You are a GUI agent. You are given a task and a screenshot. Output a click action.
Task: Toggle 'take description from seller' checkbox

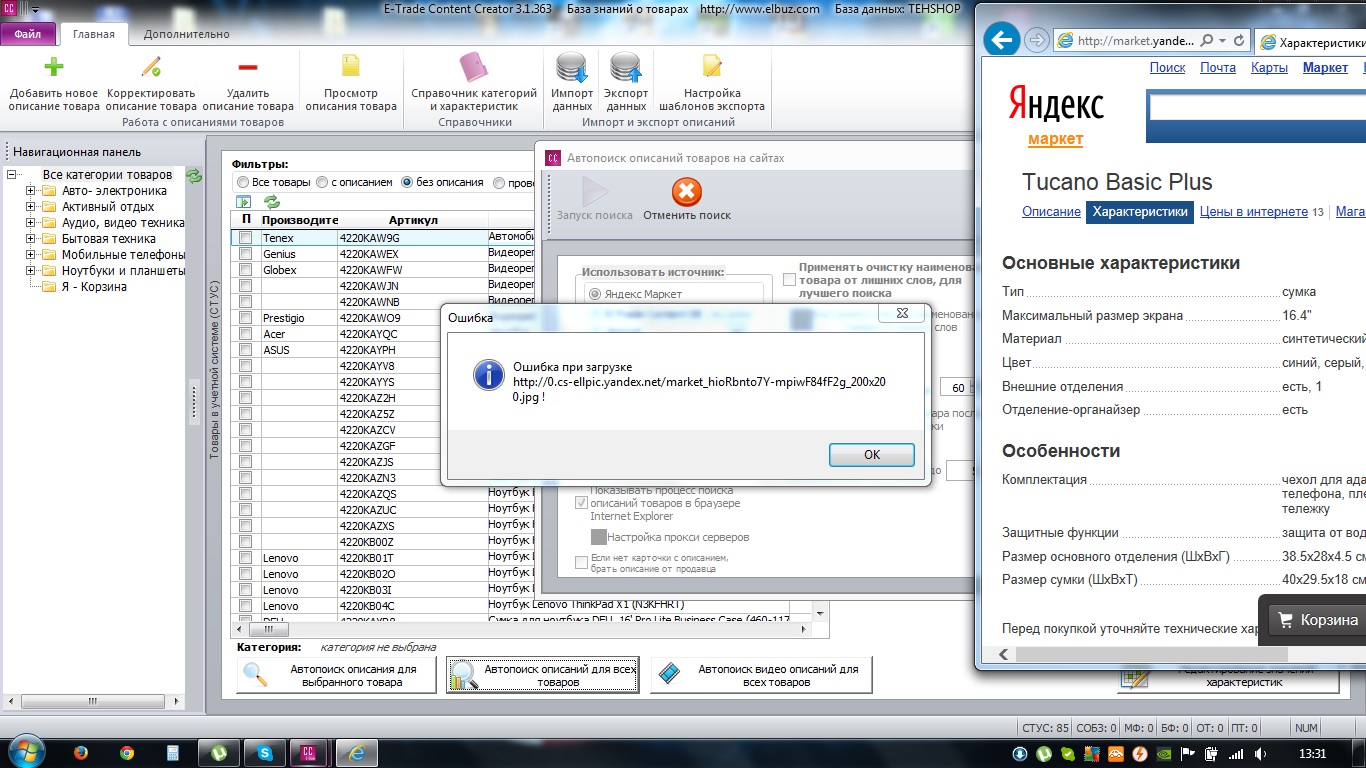tap(582, 563)
